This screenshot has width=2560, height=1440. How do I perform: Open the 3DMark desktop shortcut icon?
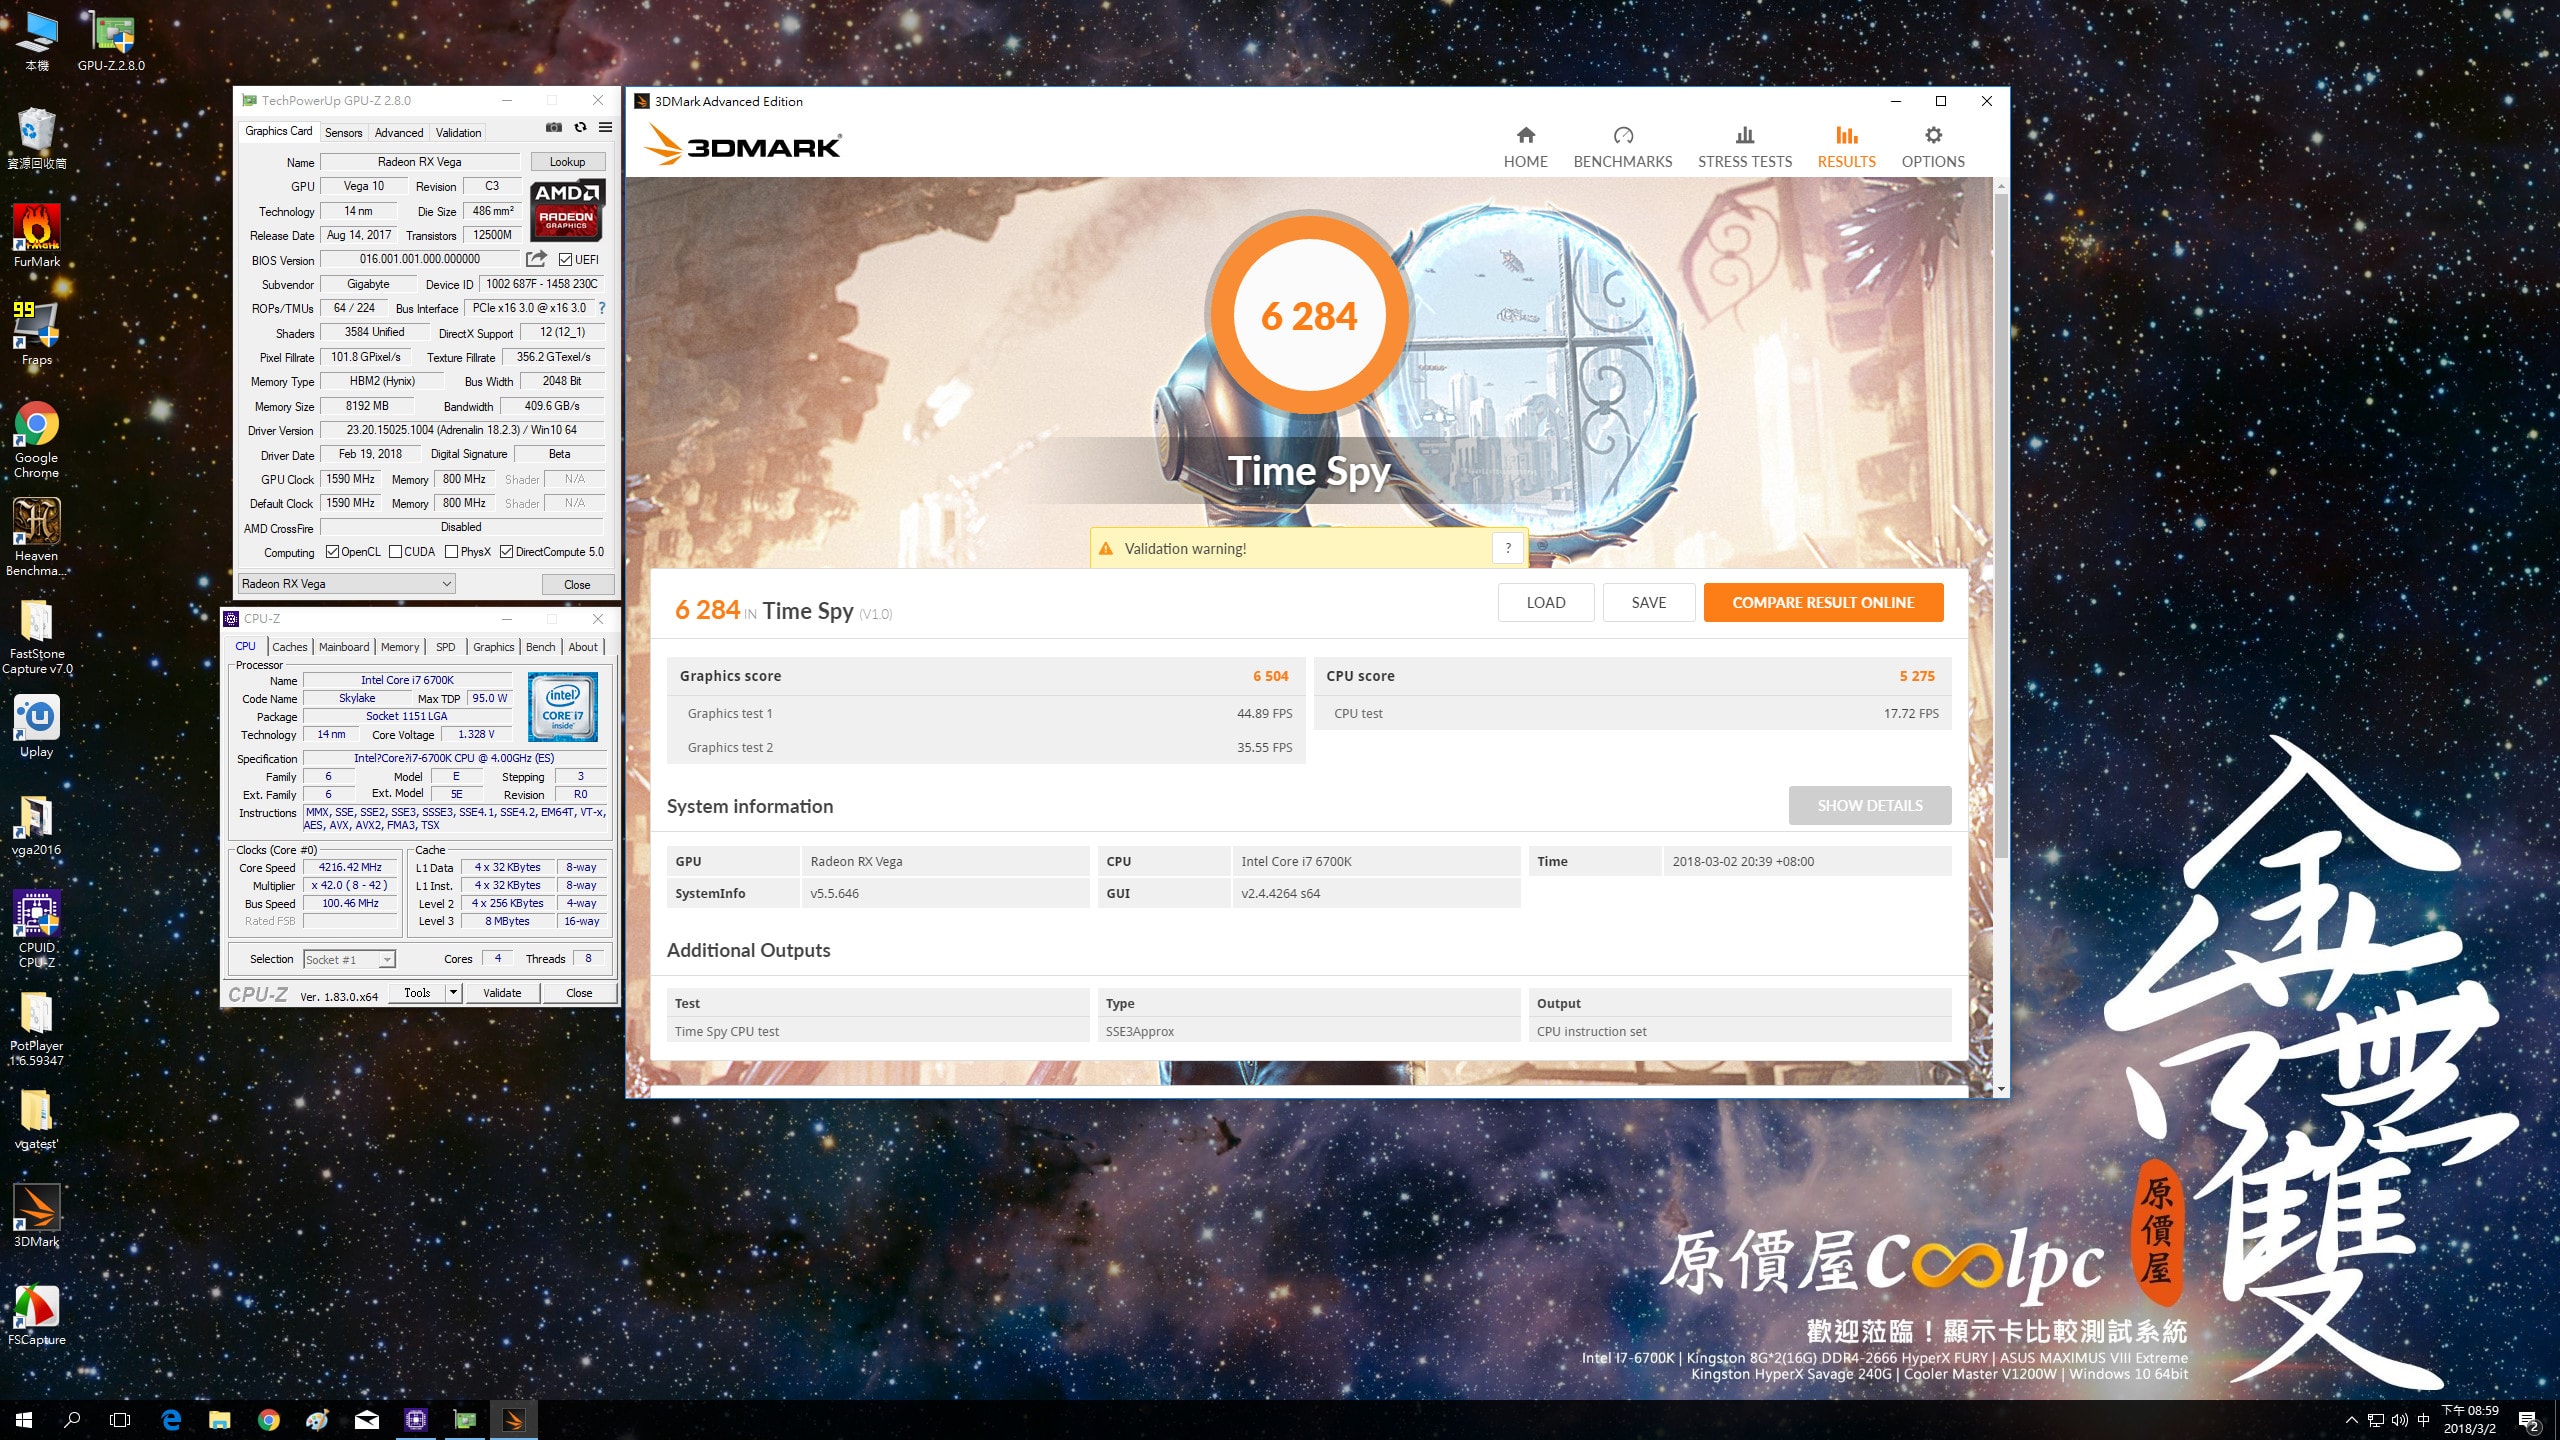tap(37, 1216)
